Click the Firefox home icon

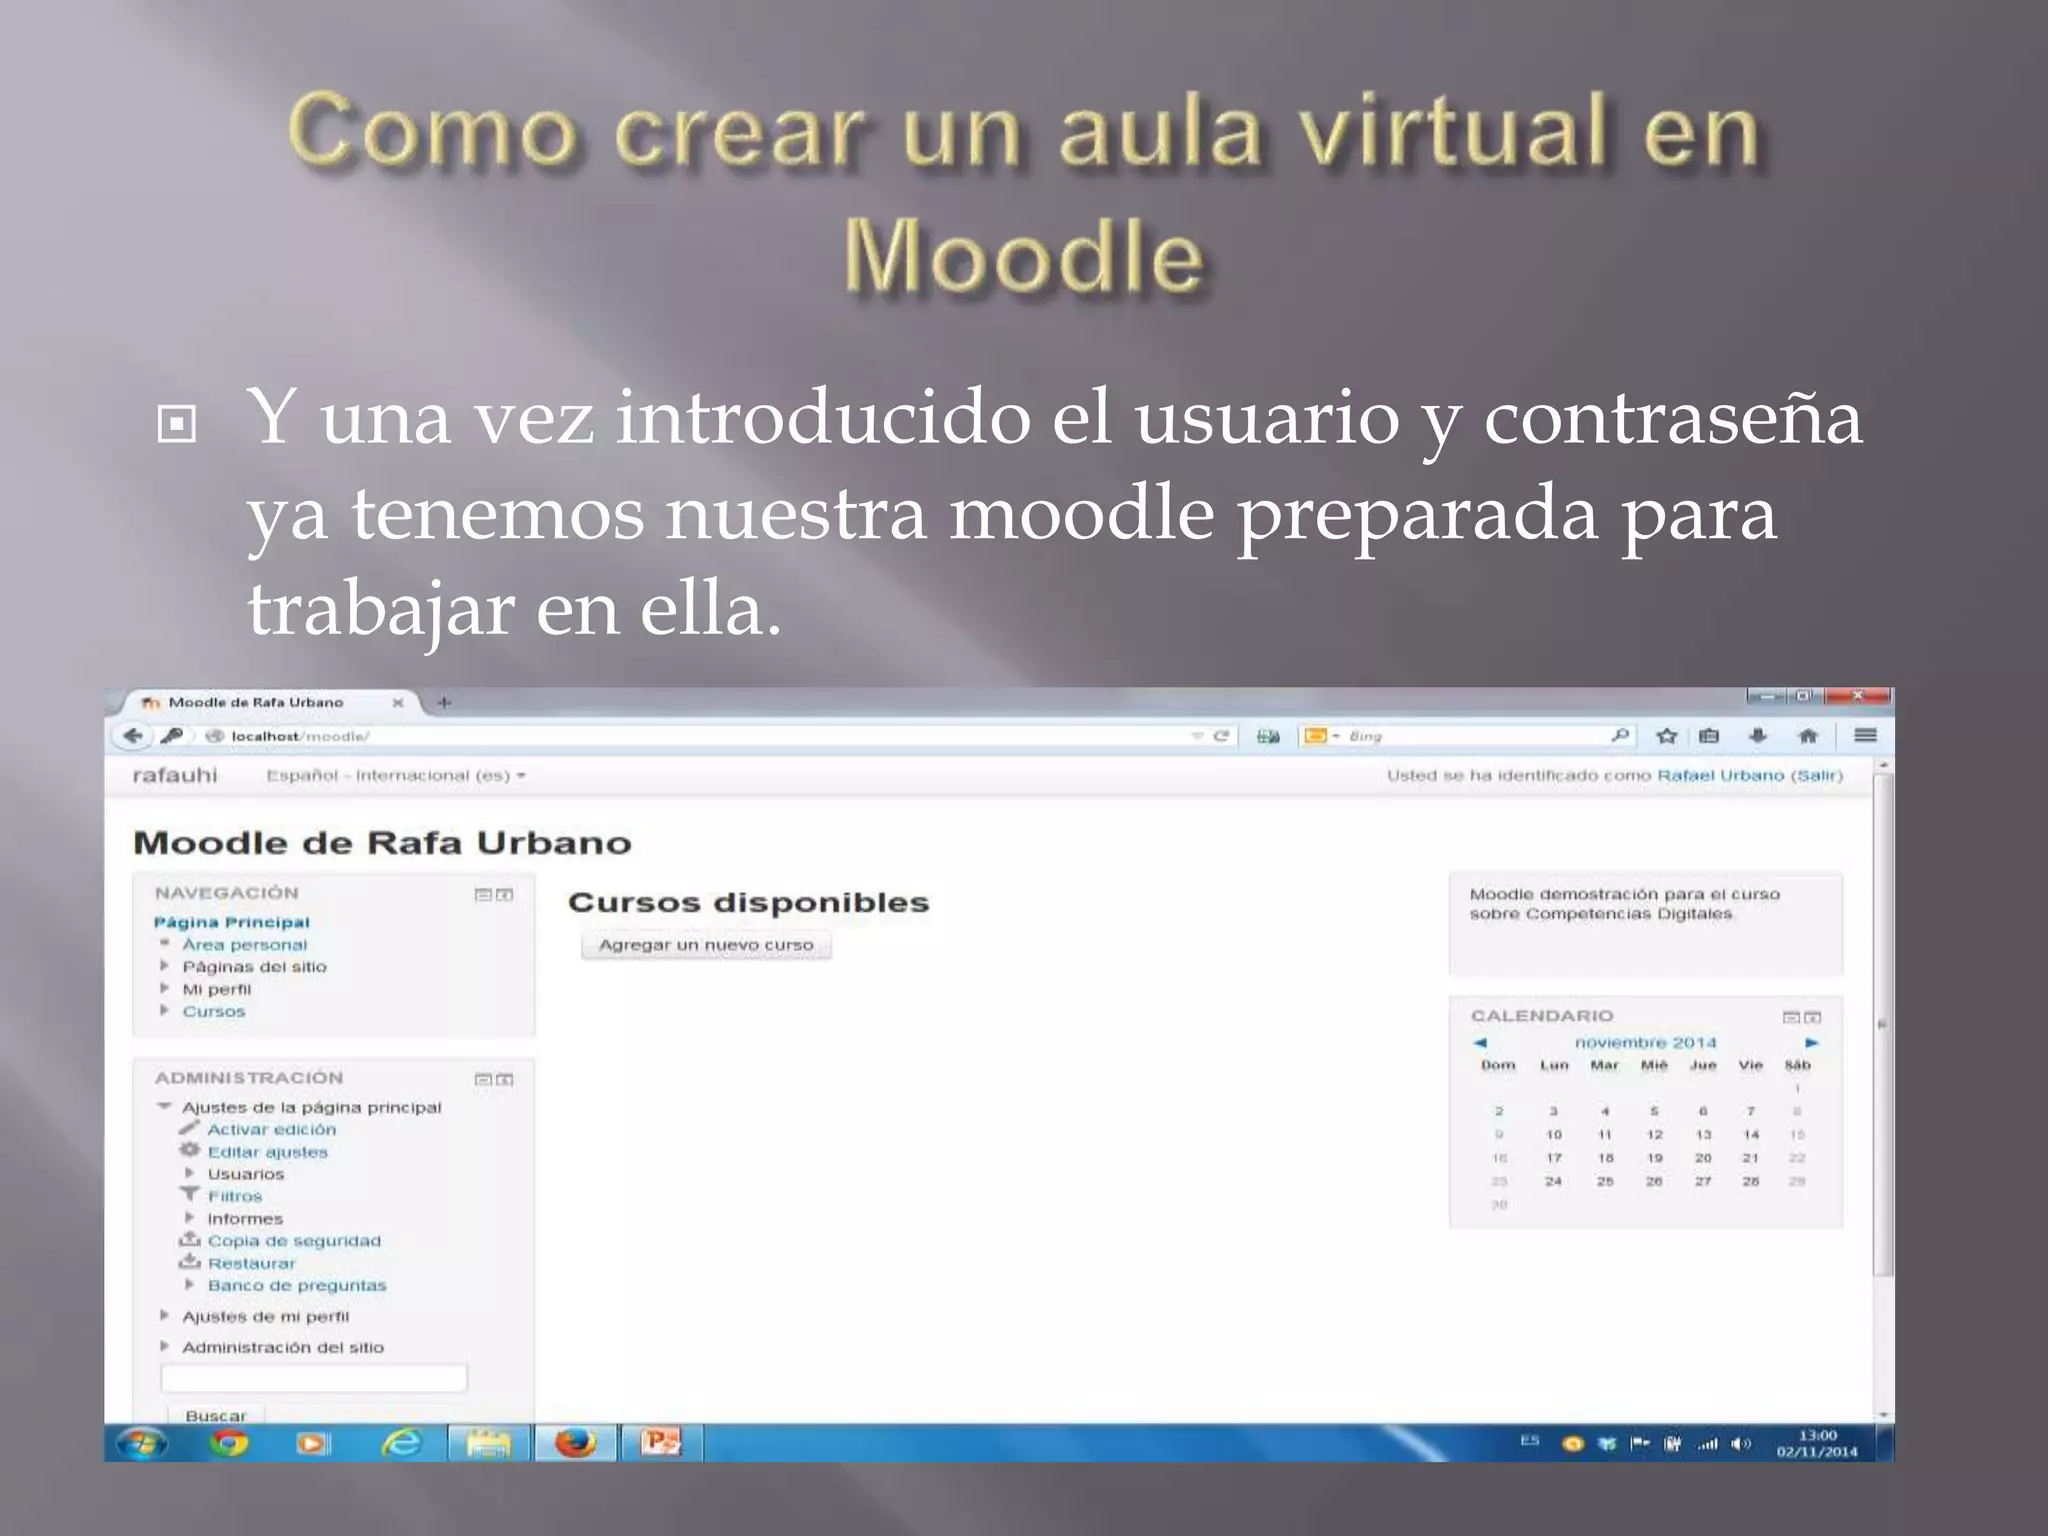click(x=1808, y=736)
